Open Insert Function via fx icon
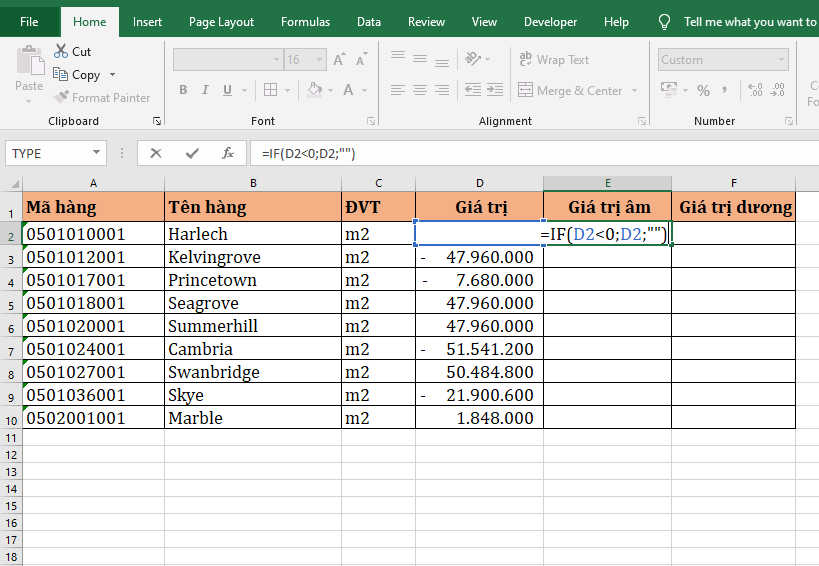Viewport: 819px width, 566px height. pyautogui.click(x=228, y=153)
